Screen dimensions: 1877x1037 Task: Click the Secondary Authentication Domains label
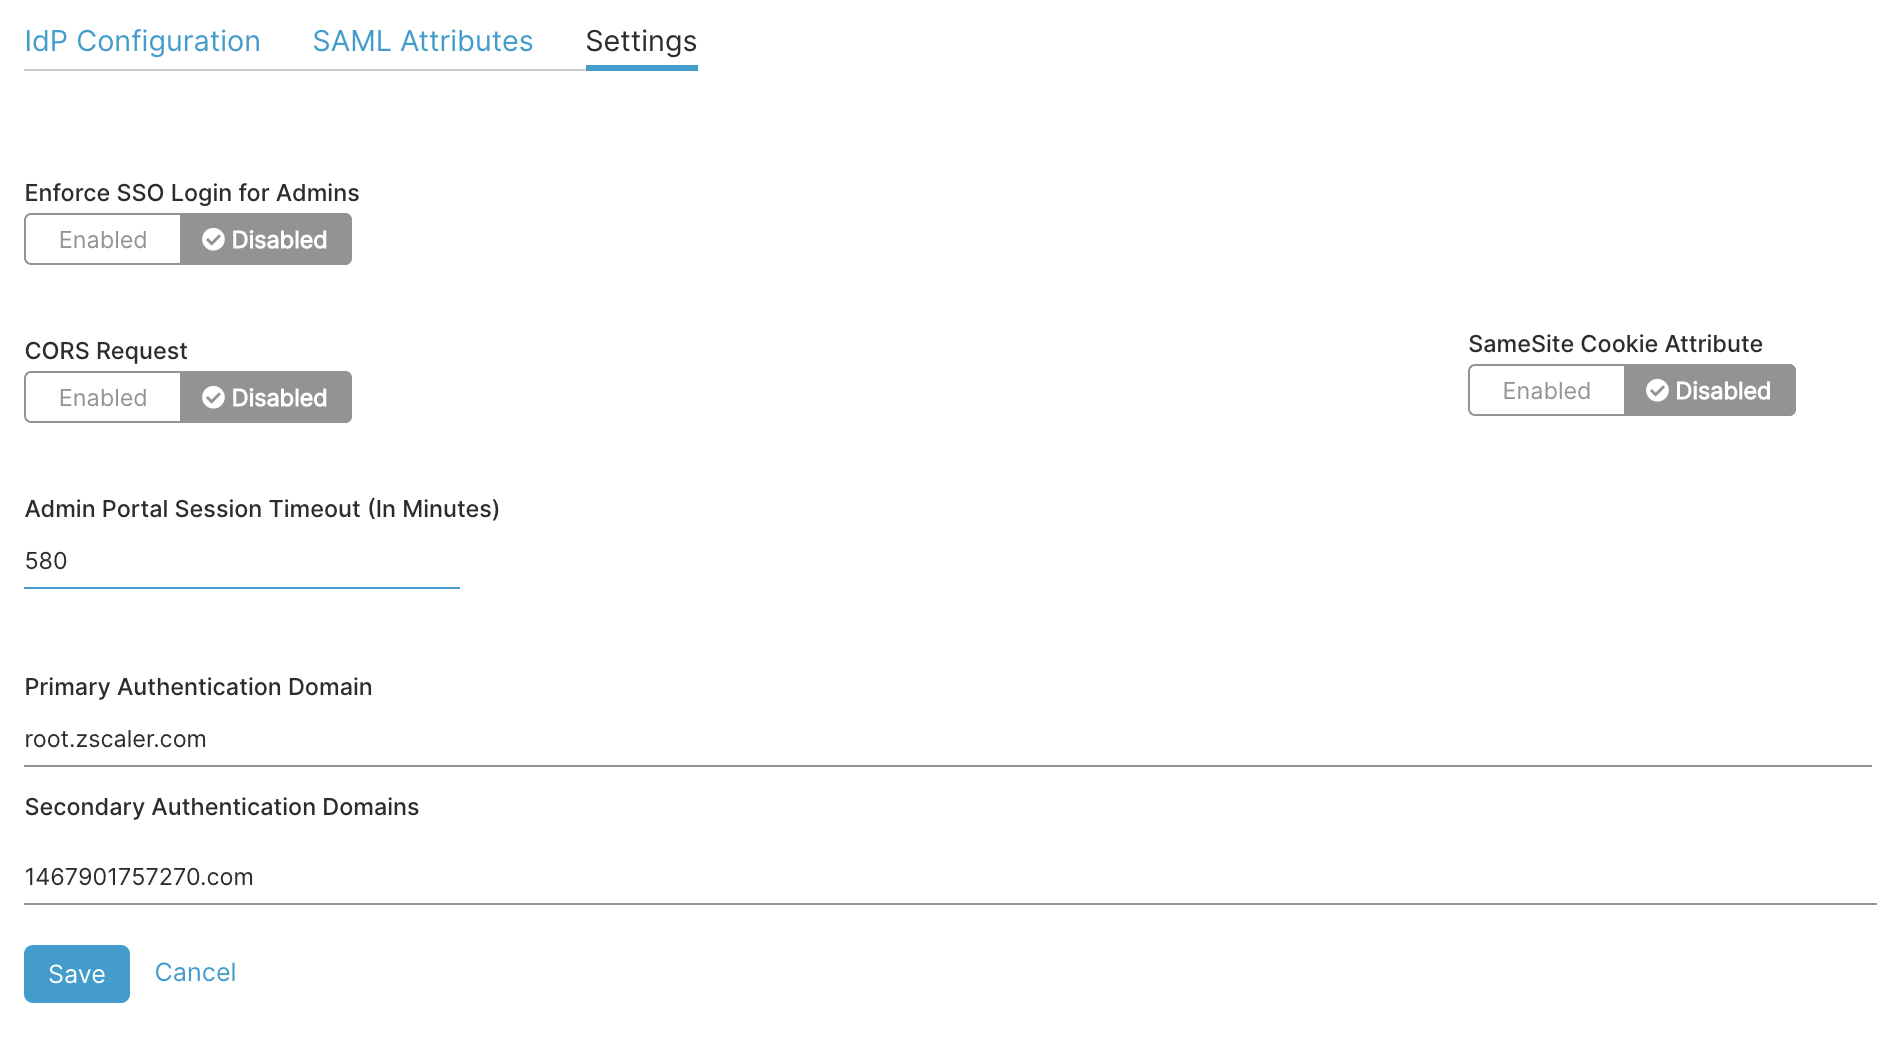(222, 807)
